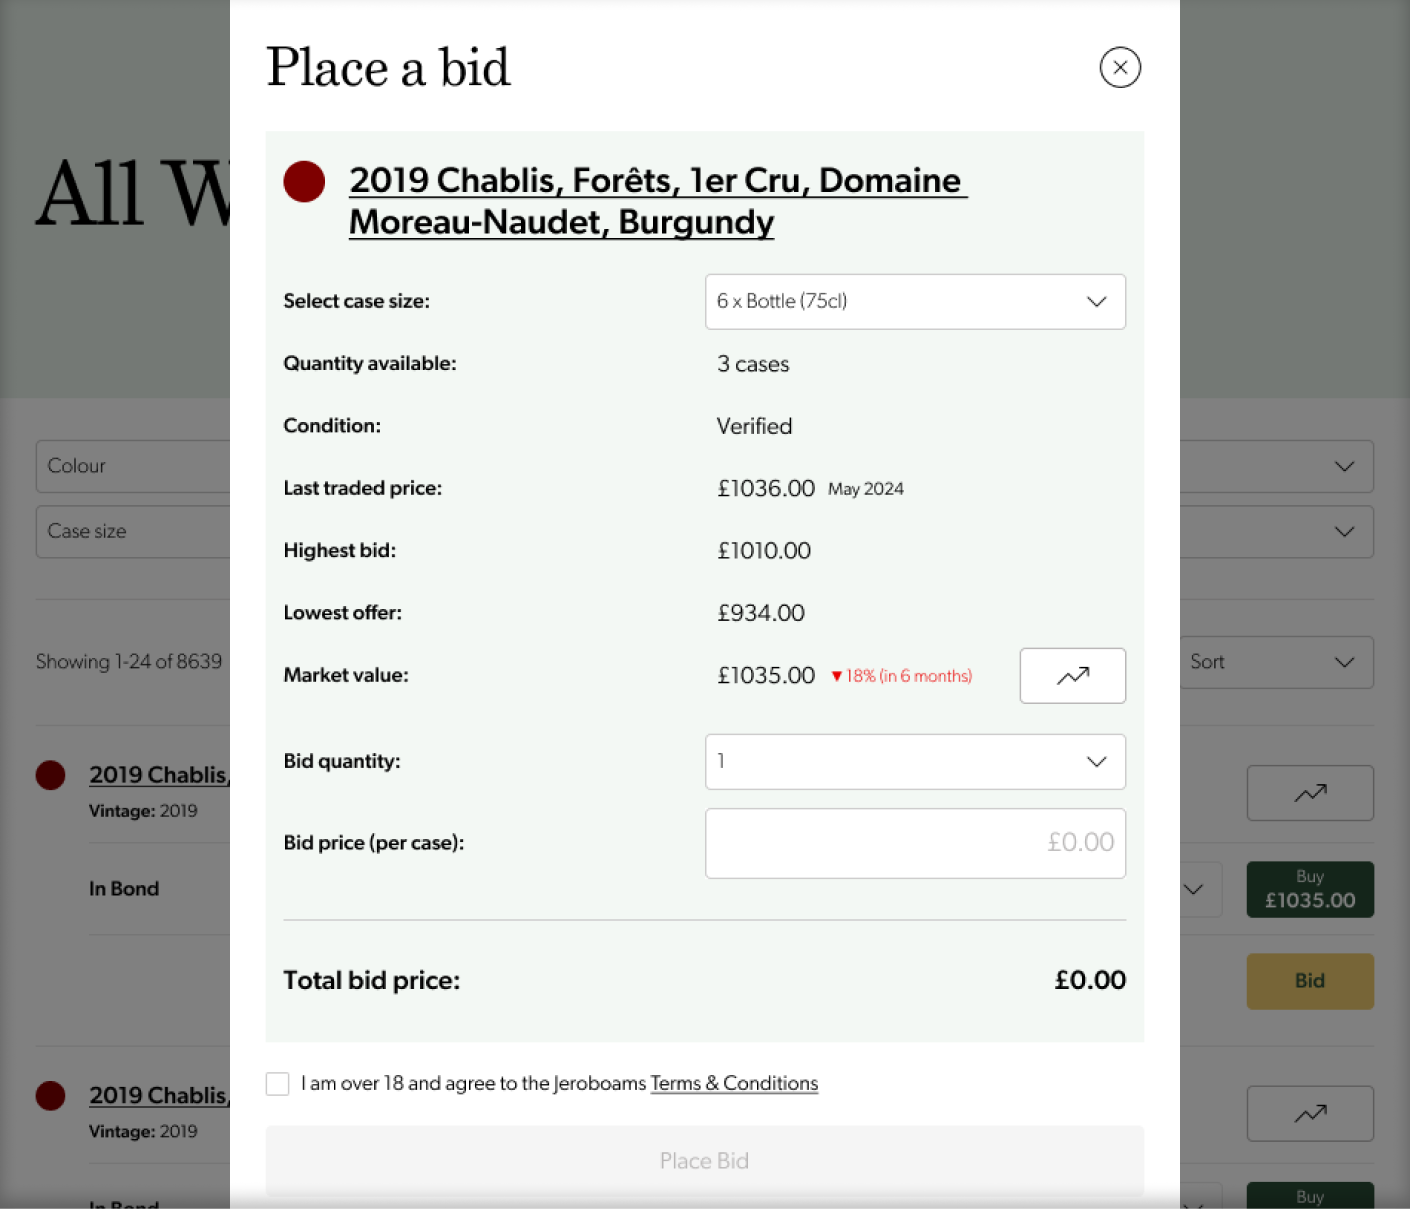Viewport: 1410px width, 1209px height.
Task: Open the Sort dropdown
Action: (x=1276, y=662)
